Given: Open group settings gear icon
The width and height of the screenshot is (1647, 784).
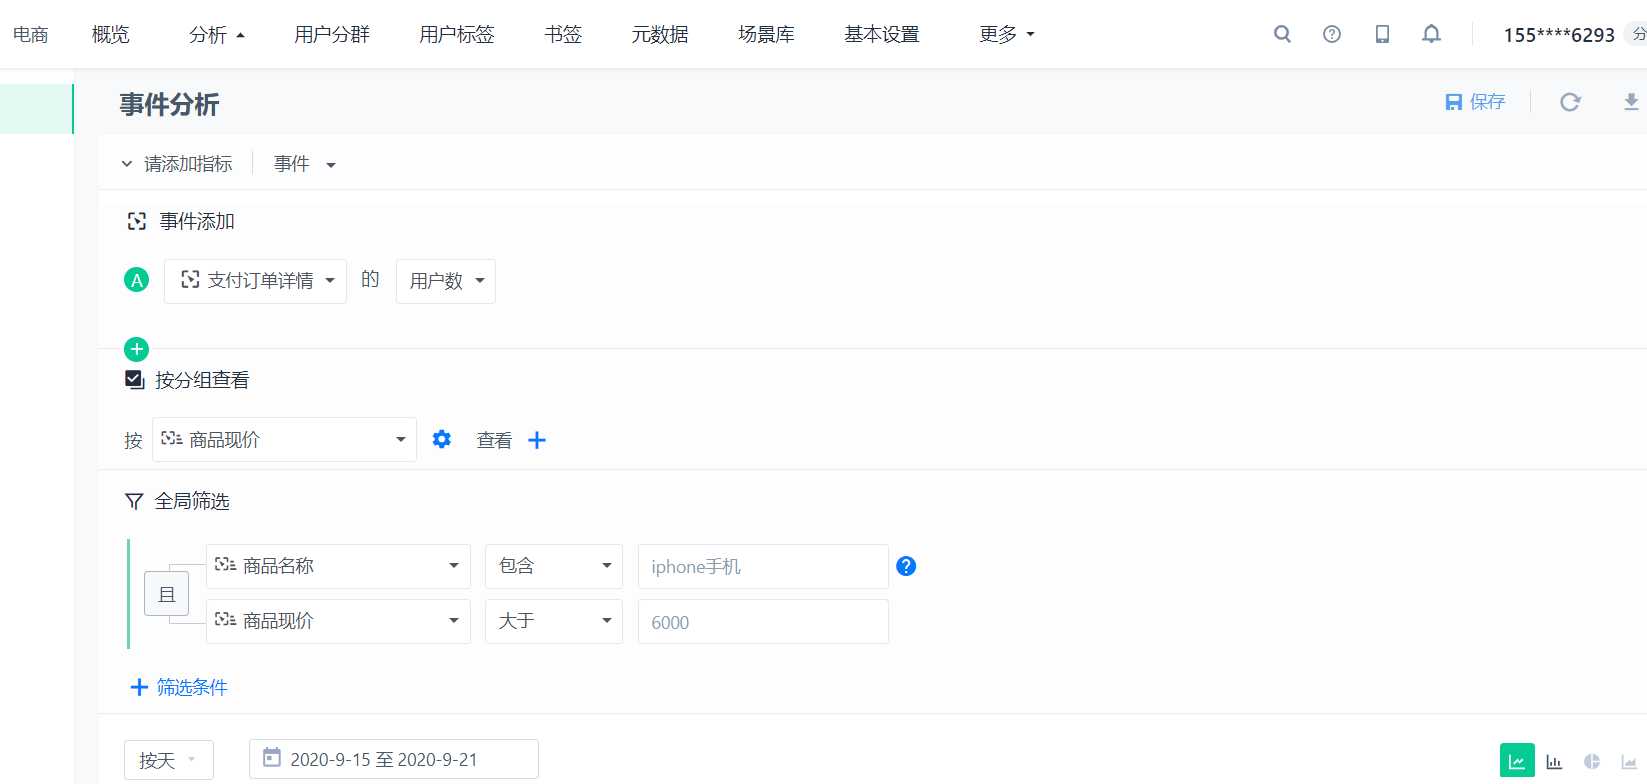Looking at the screenshot, I should 441,439.
